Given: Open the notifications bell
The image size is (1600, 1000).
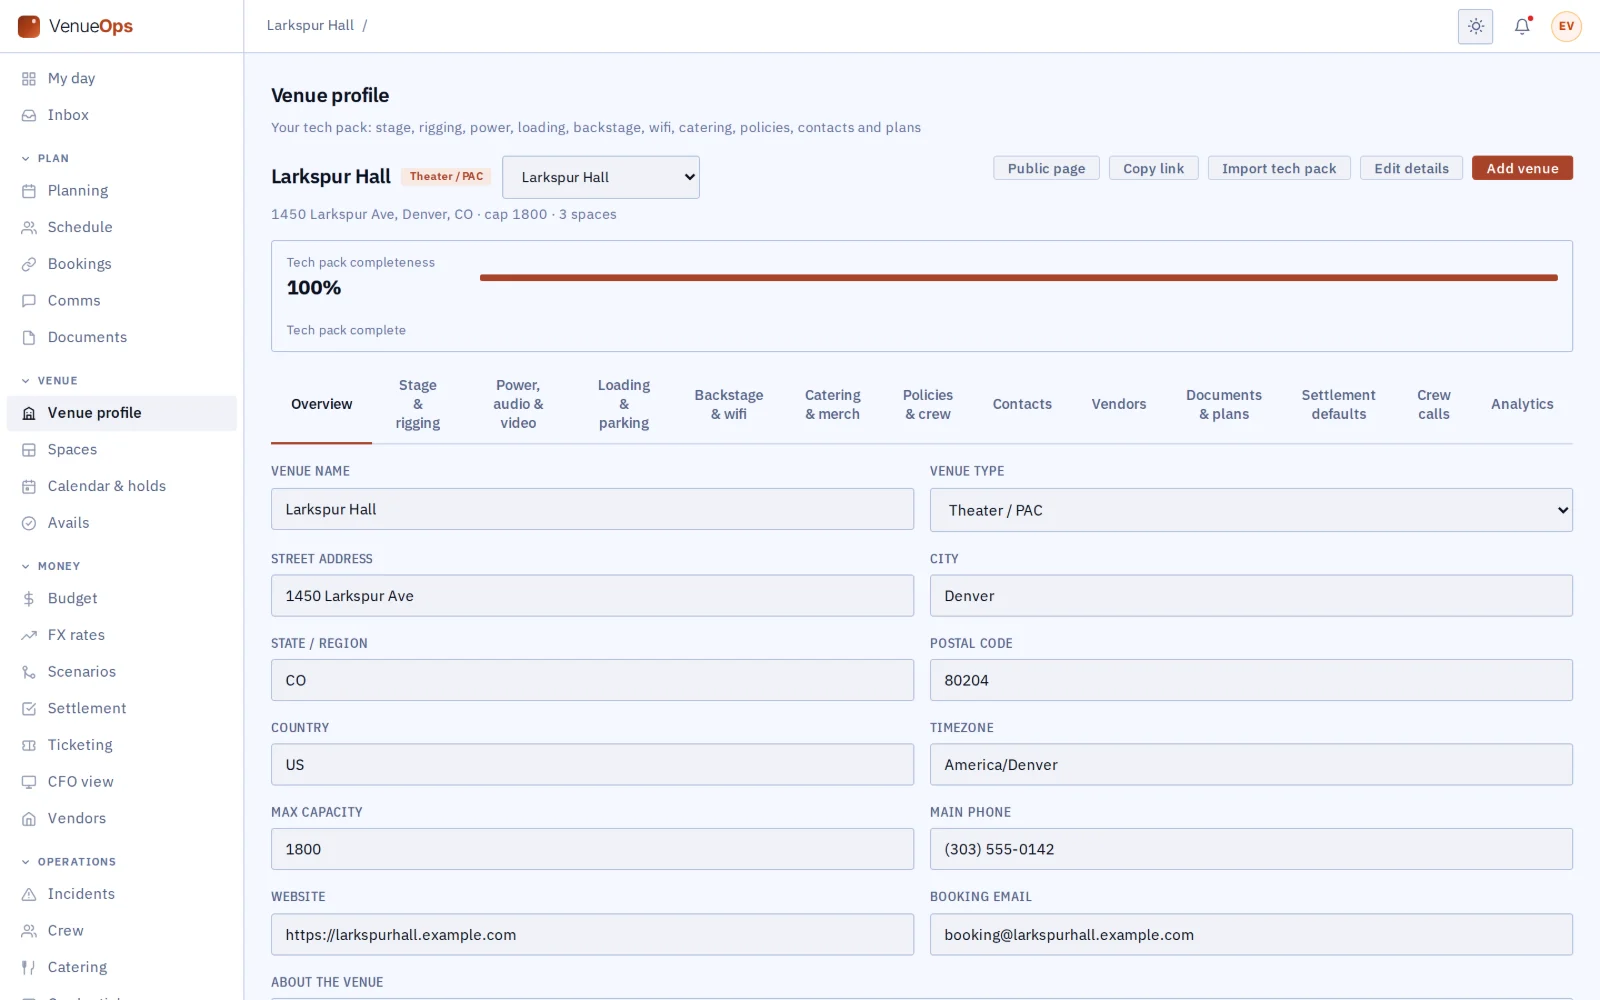Looking at the screenshot, I should [x=1522, y=26].
